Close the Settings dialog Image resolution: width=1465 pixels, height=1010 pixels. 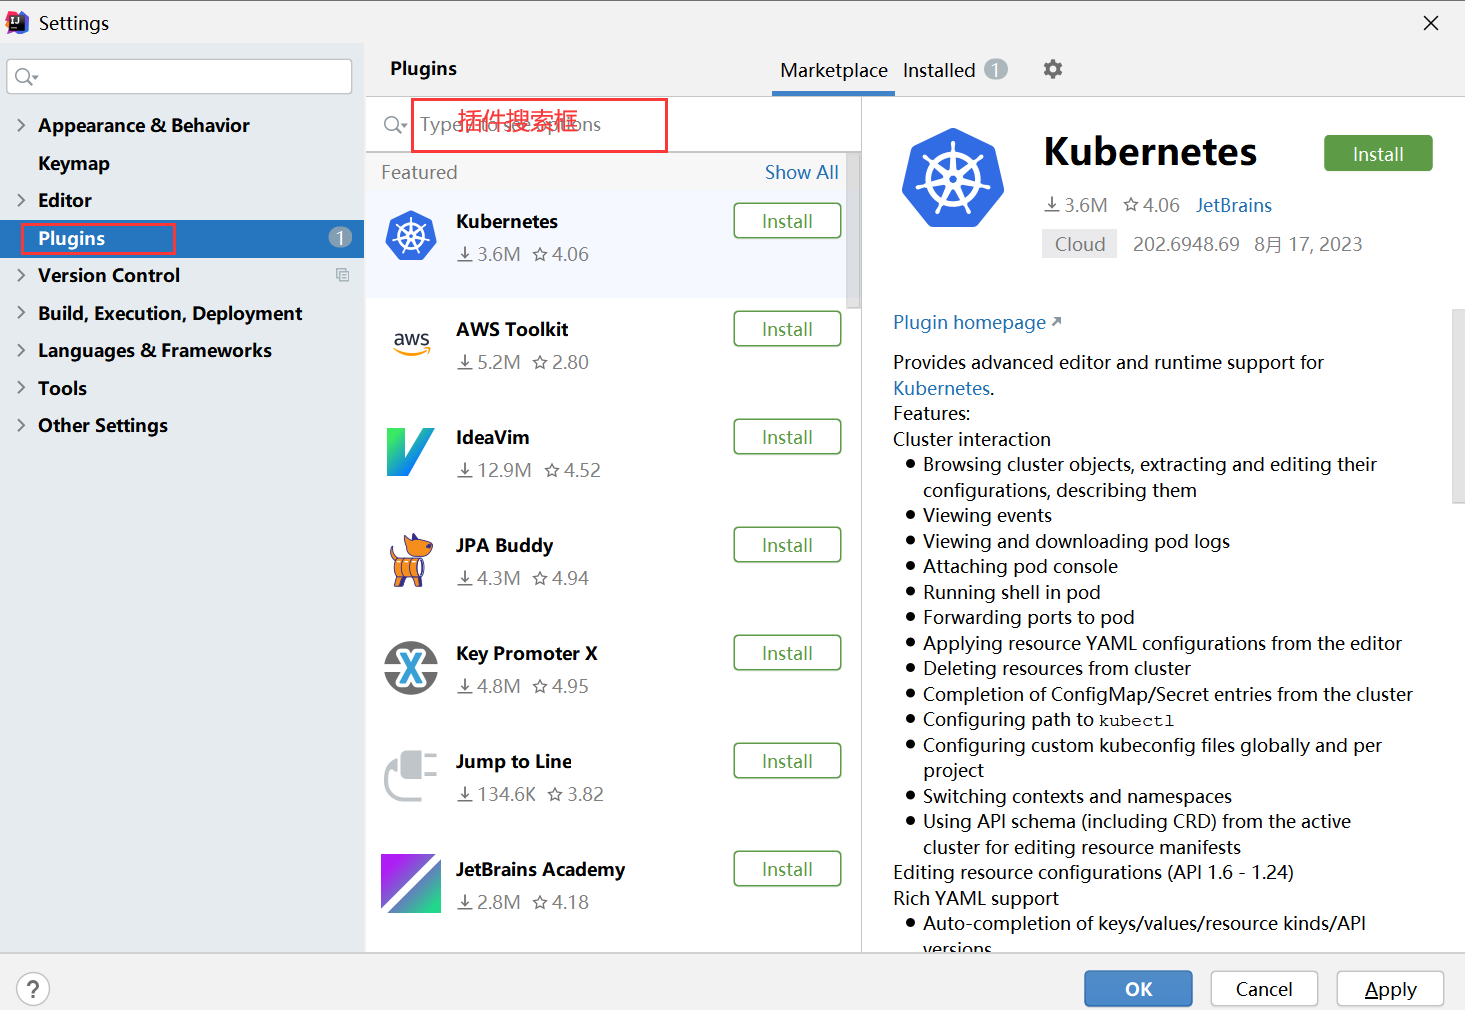[1431, 23]
